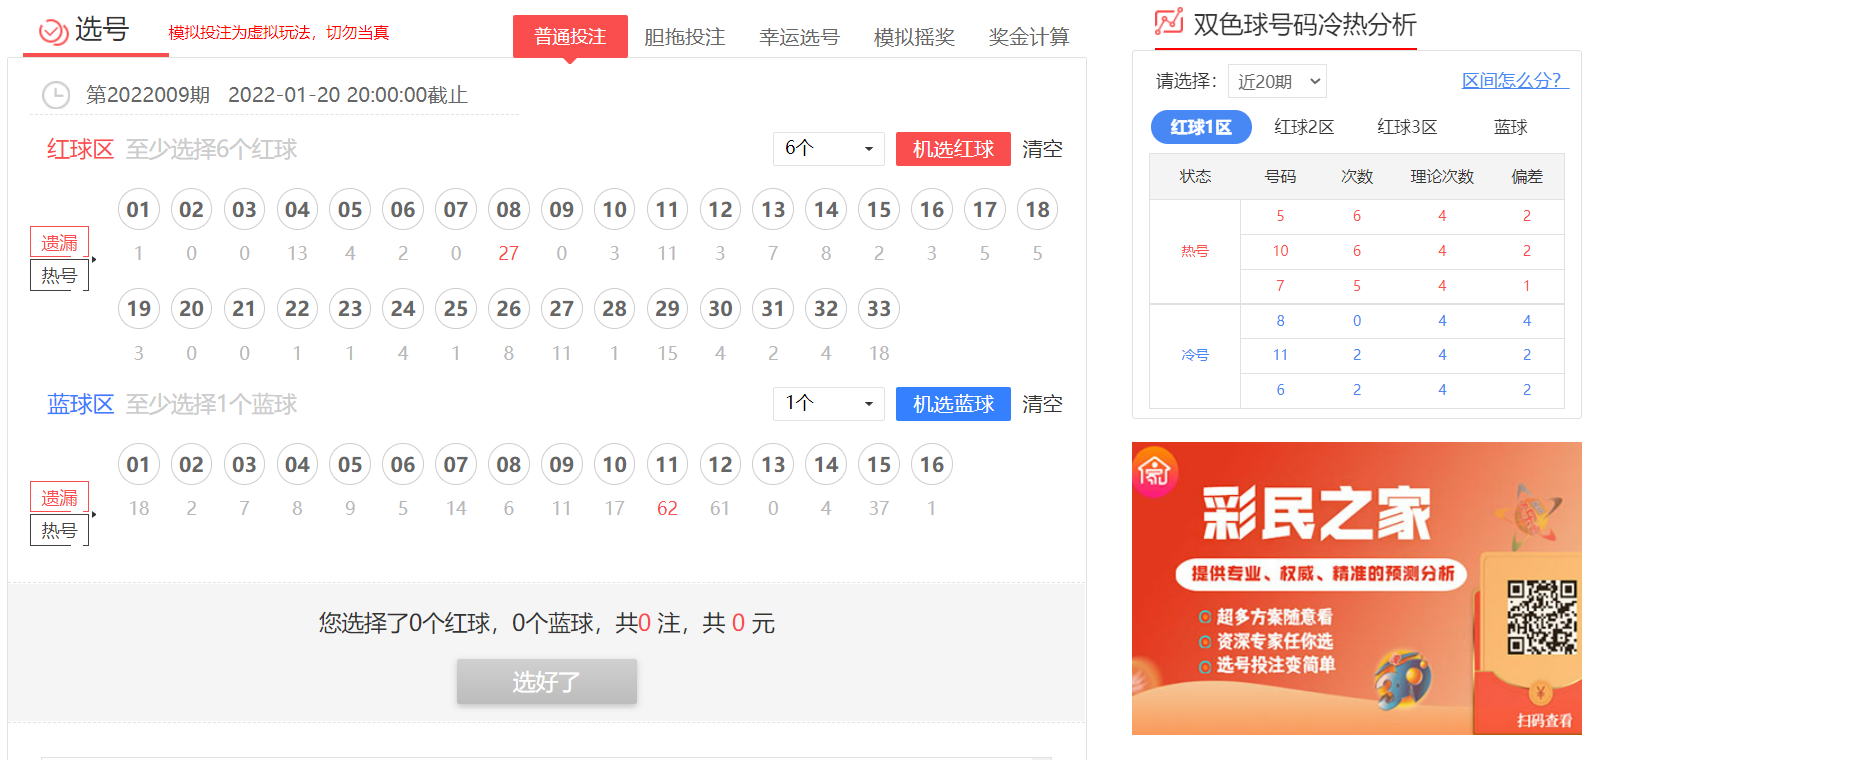Toggle the red zone 遗漏 (missing) view
This screenshot has width=1860, height=766.
tap(59, 243)
